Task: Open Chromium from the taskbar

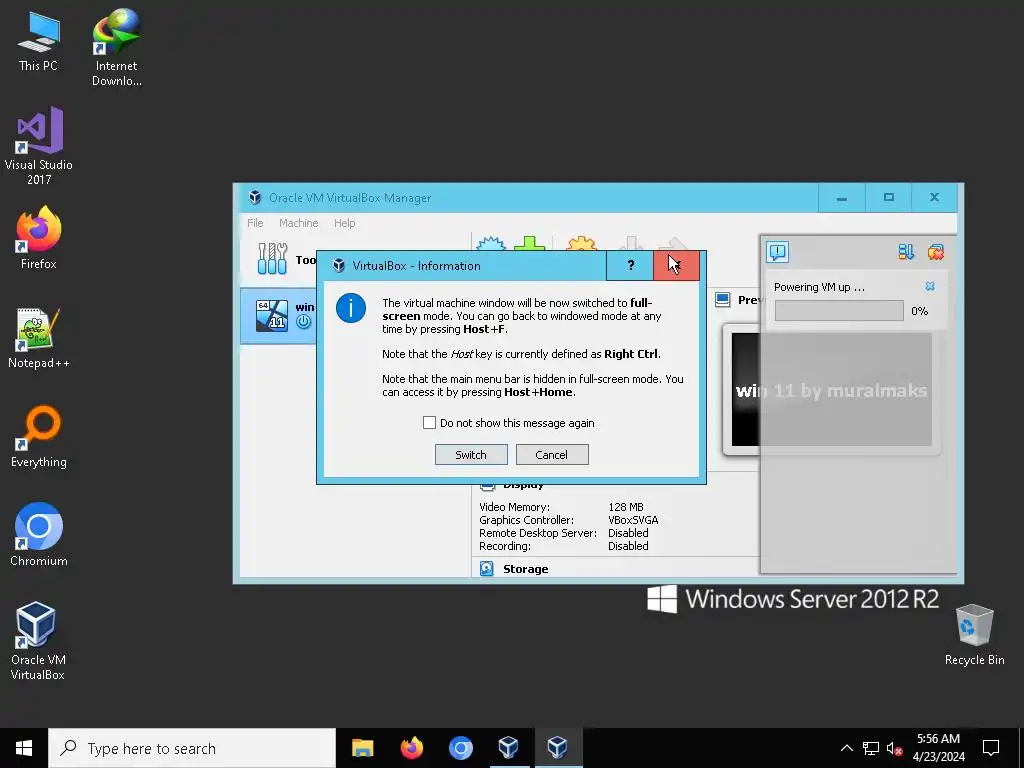Action: (460, 748)
